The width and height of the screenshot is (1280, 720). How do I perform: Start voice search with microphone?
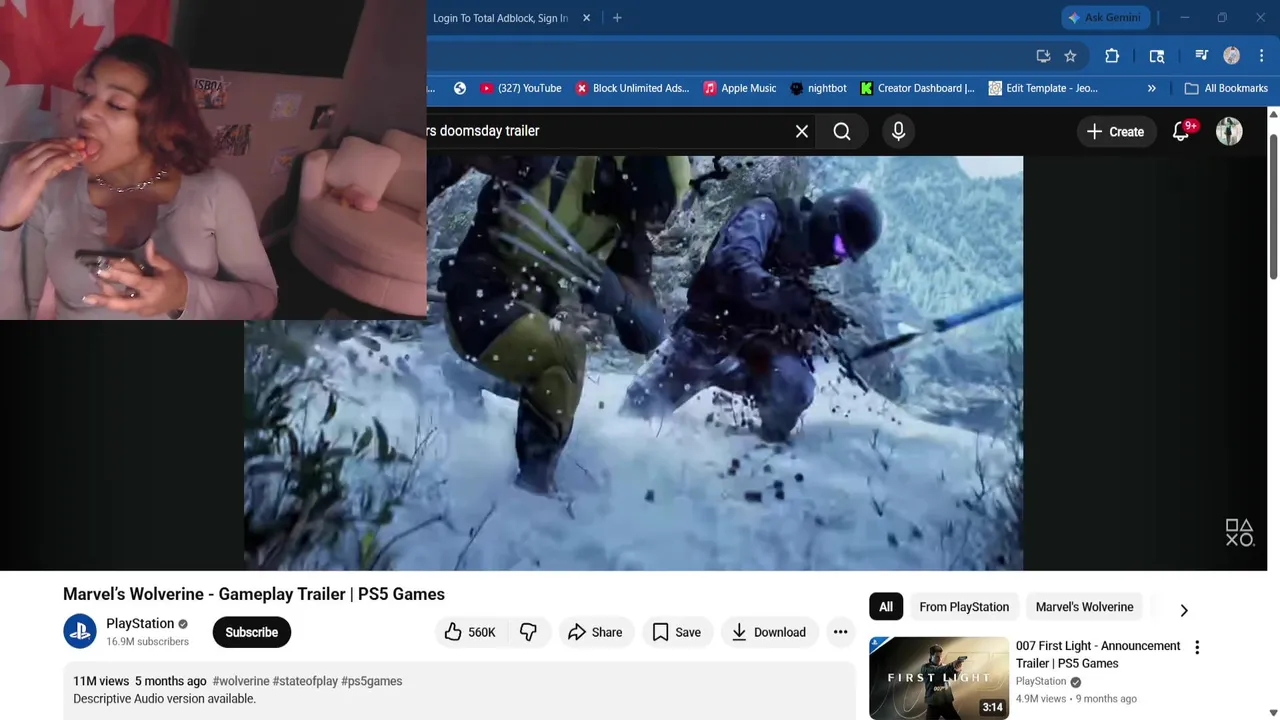(898, 131)
